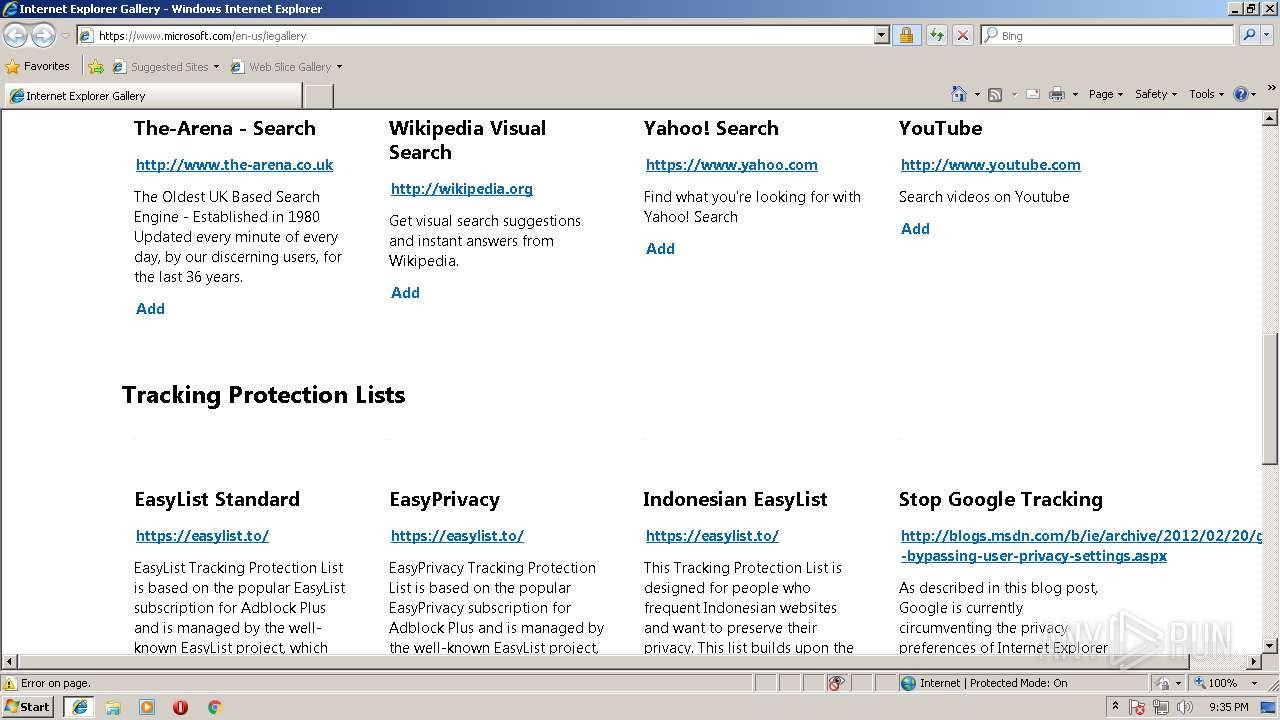The height and width of the screenshot is (720, 1280).
Task: Open the Help menu dropdown arrow
Action: point(1255,94)
